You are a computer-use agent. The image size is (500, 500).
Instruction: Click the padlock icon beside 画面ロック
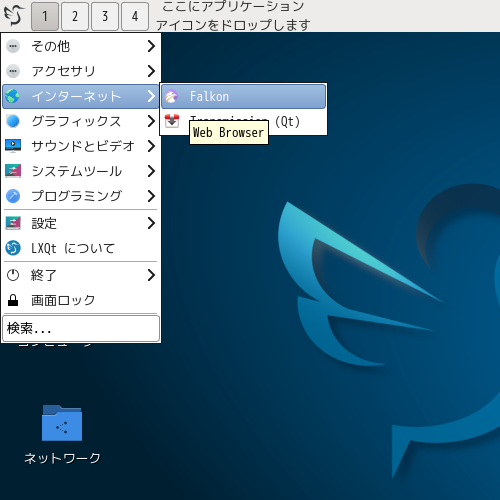point(13,300)
